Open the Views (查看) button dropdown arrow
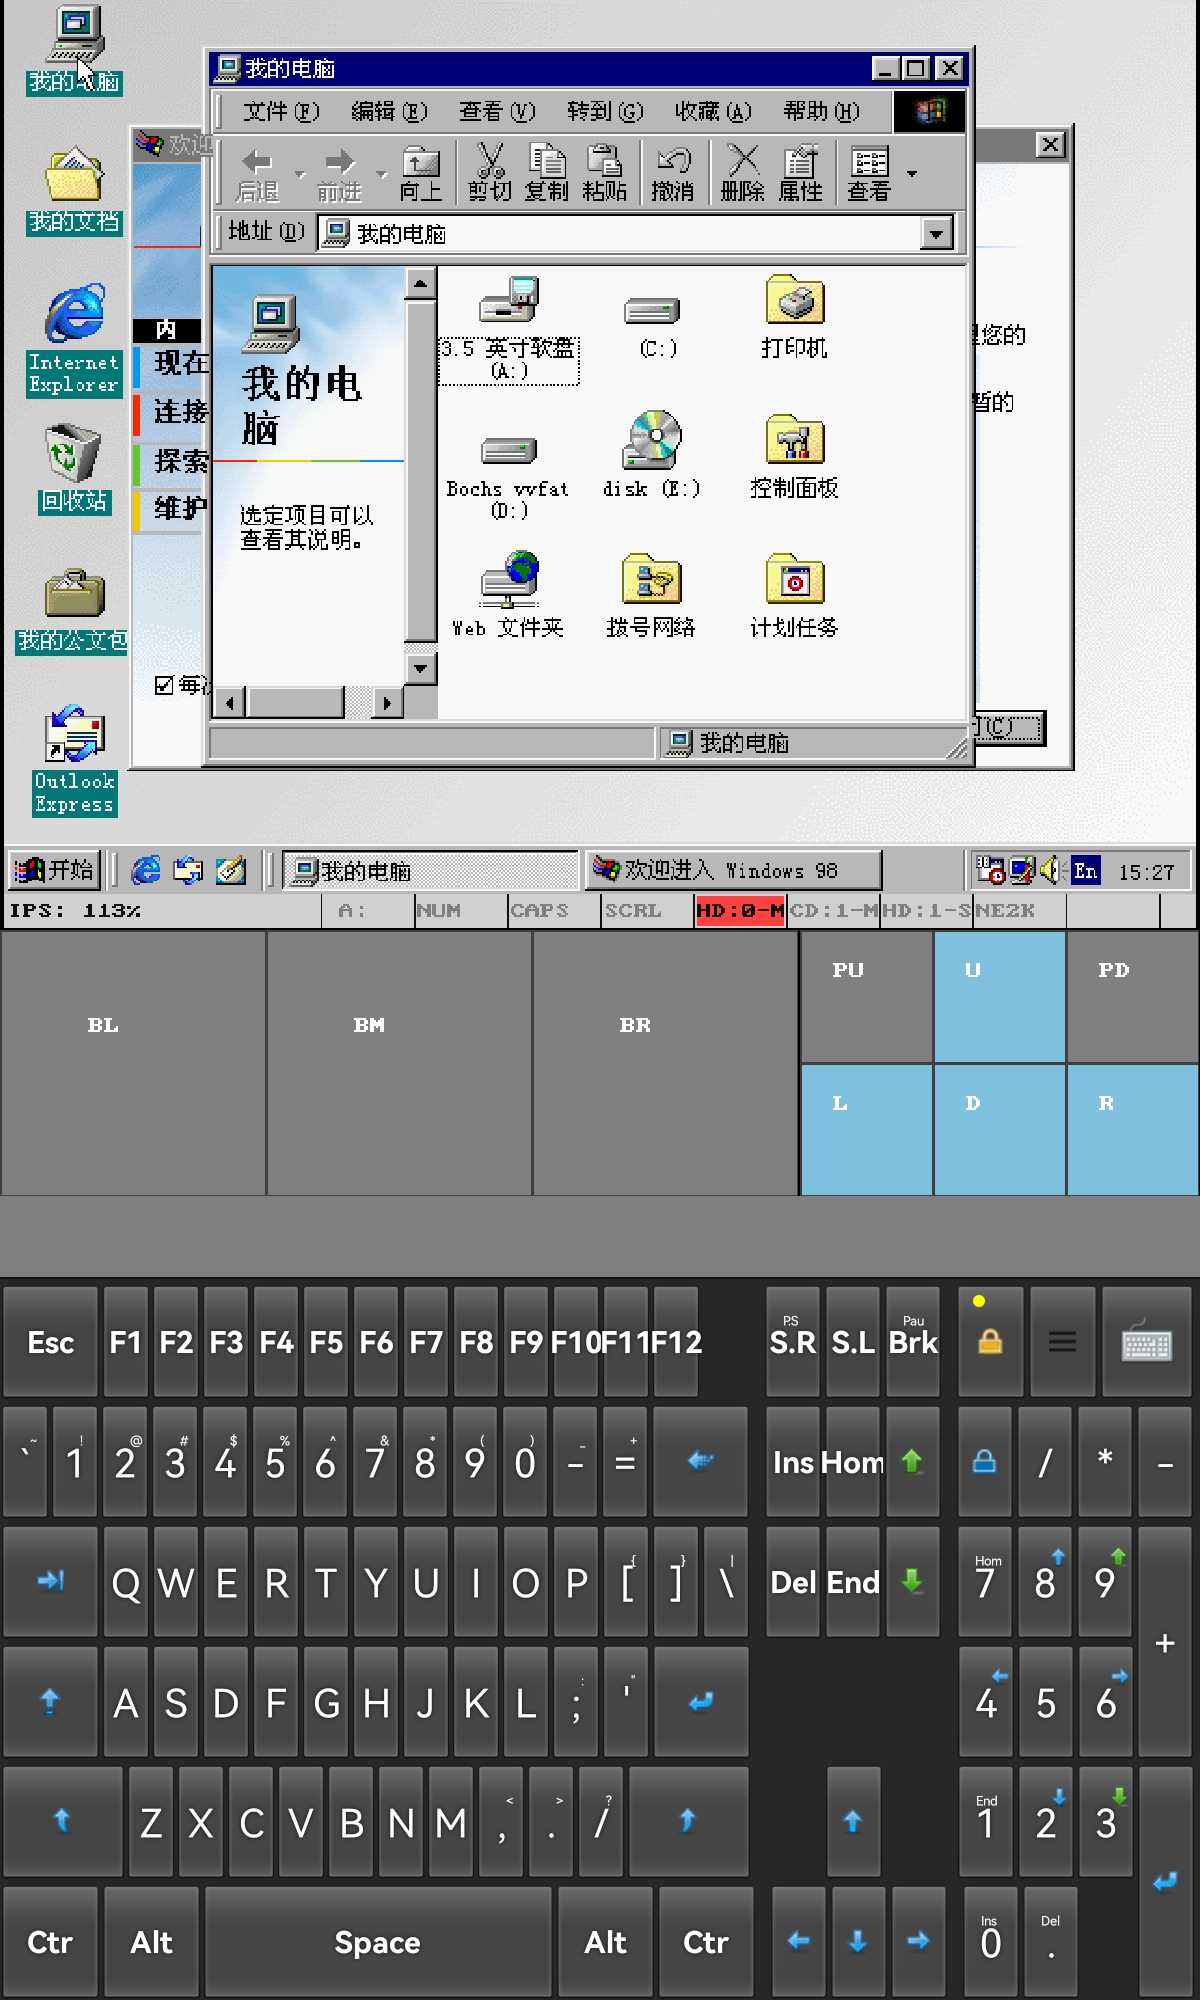 (x=911, y=174)
